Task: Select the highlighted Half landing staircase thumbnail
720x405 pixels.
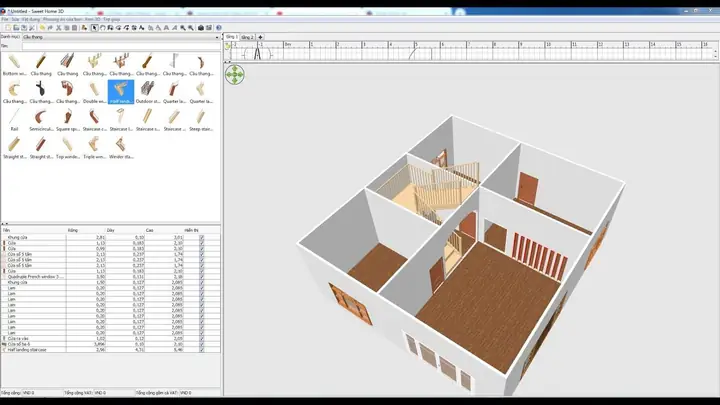Action: pos(121,92)
